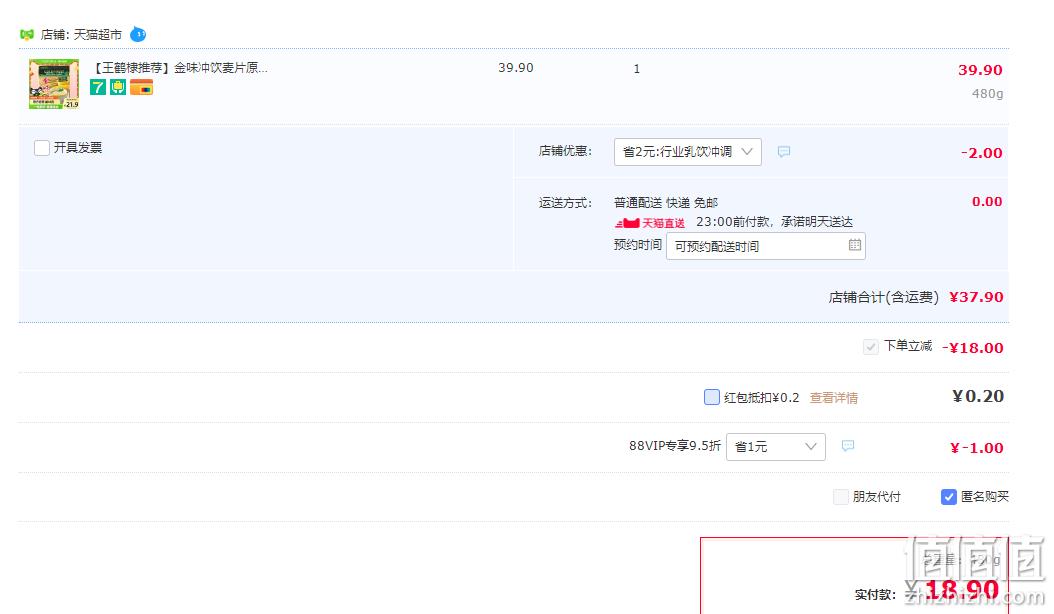Viewport: 1054px width, 614px height.
Task: Click the note icon beside 店铺优惠 dropdown
Action: point(784,152)
